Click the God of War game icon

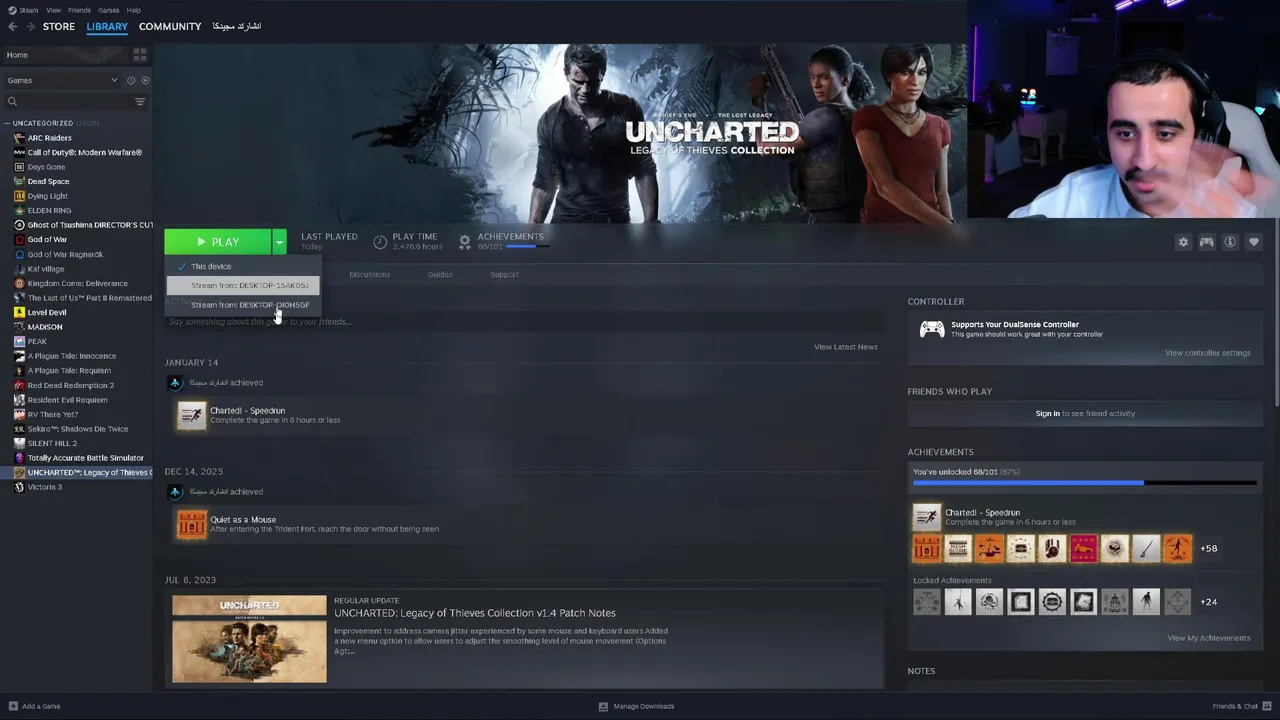click(19, 240)
